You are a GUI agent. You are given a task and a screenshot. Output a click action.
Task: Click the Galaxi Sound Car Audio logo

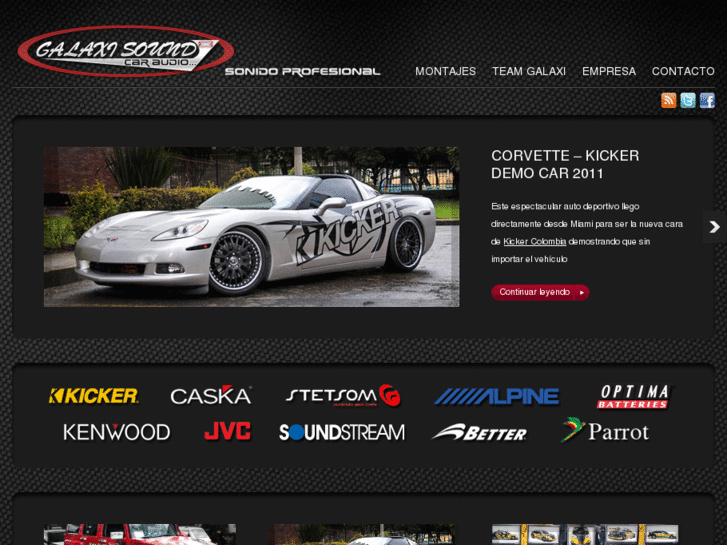[126, 51]
